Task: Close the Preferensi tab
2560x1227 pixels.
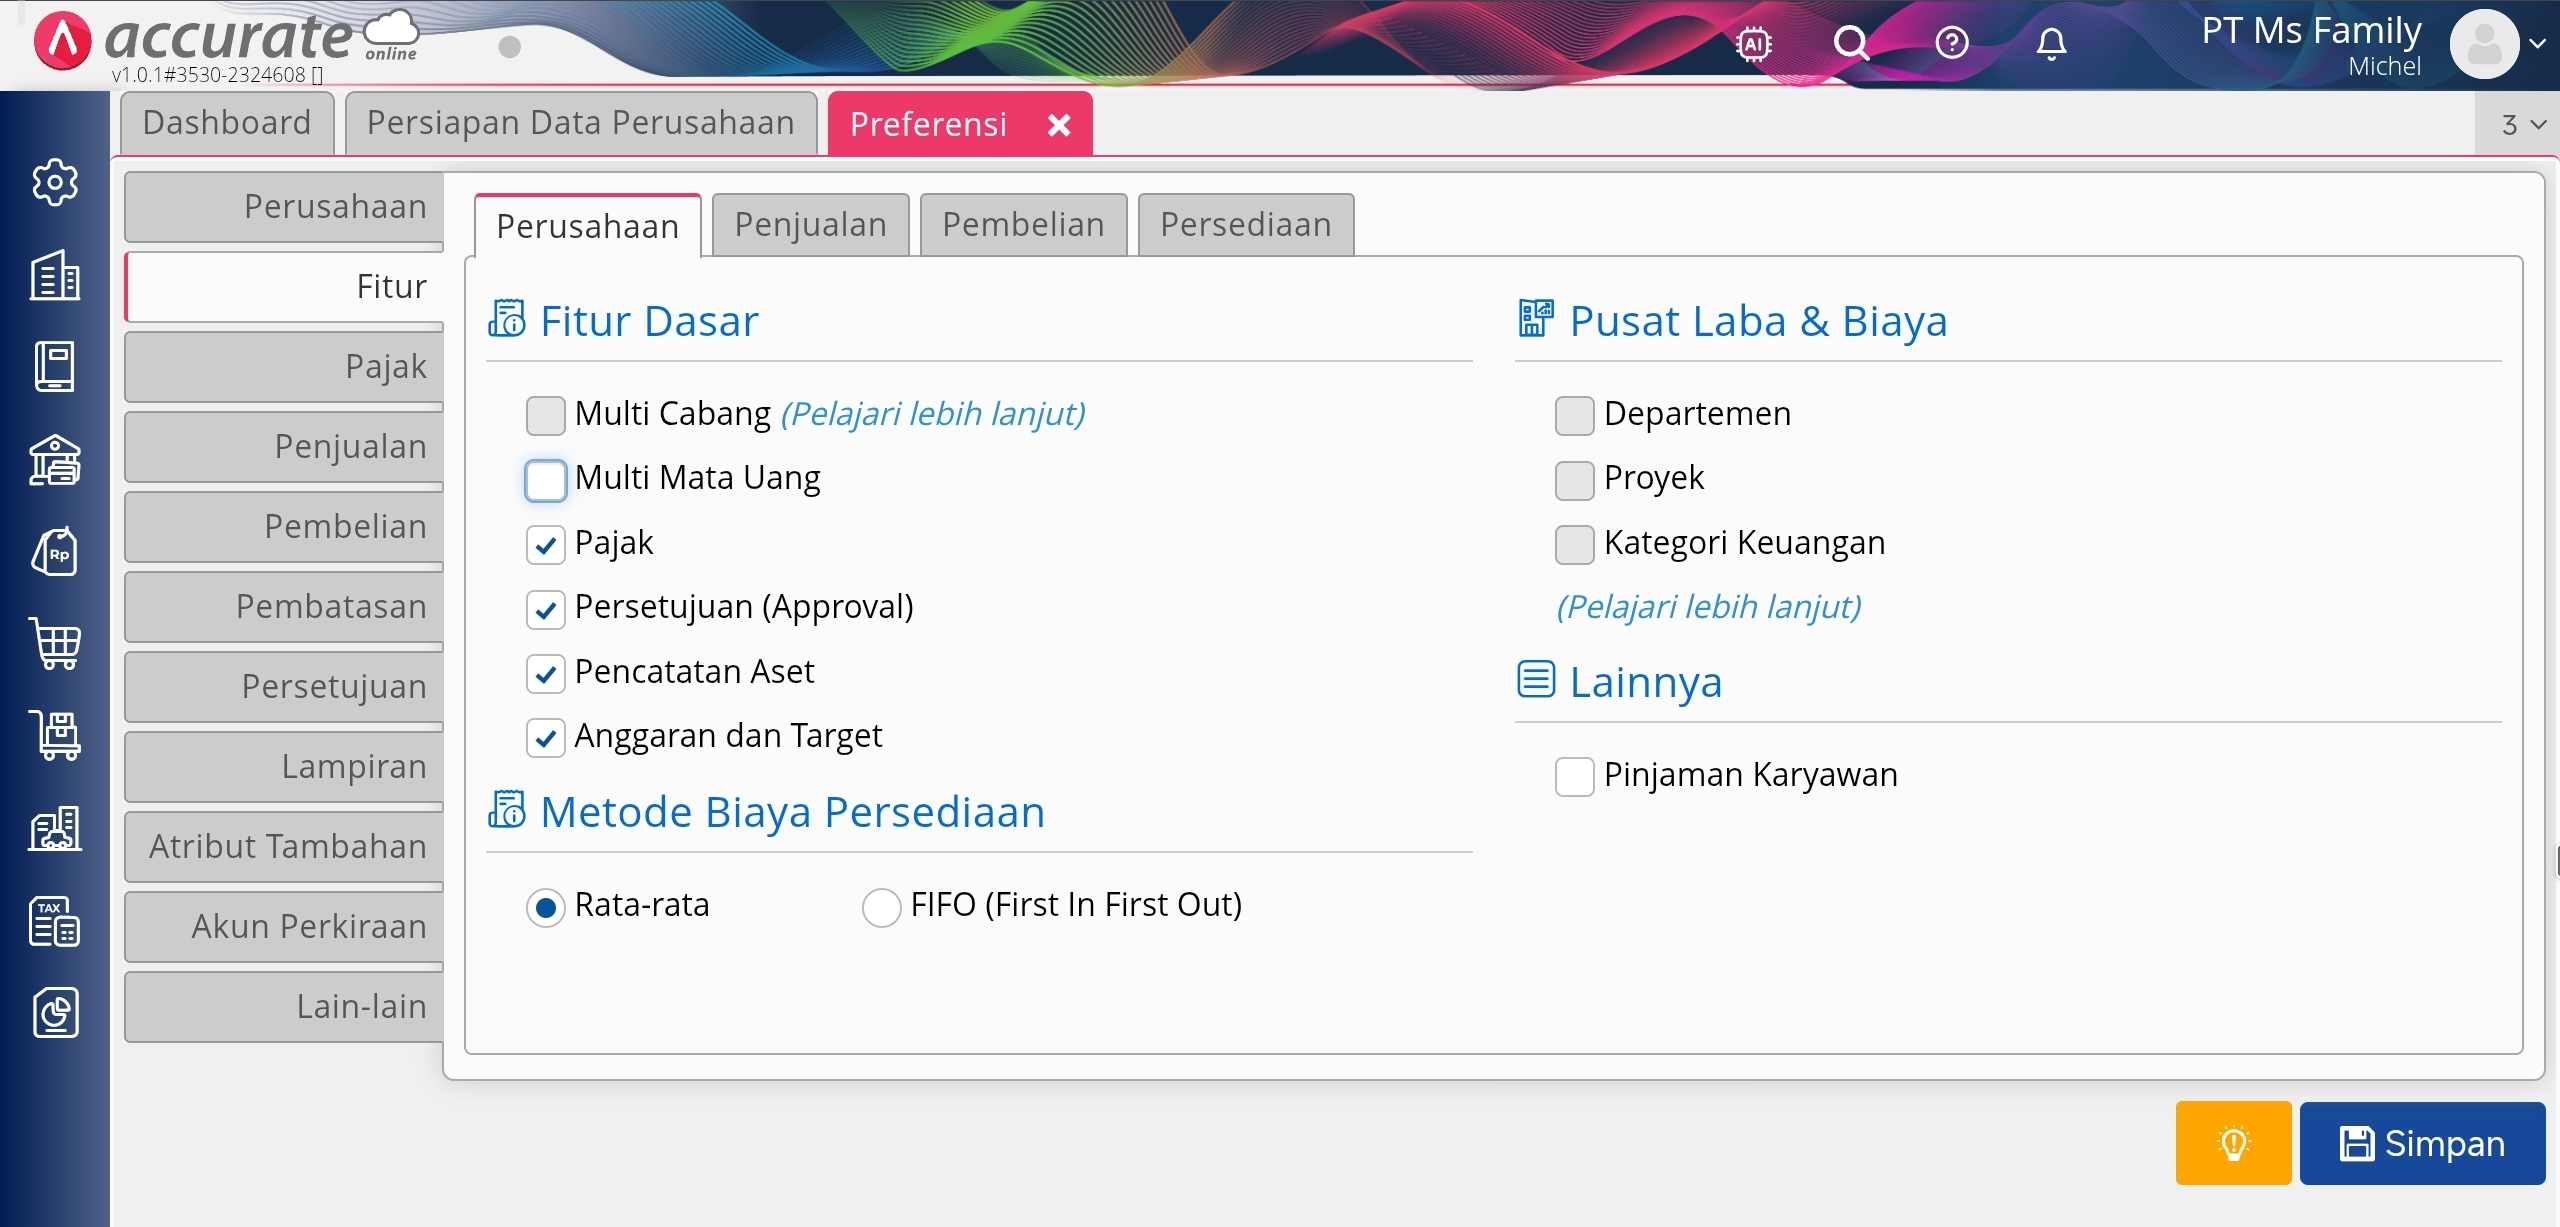Action: (1059, 125)
